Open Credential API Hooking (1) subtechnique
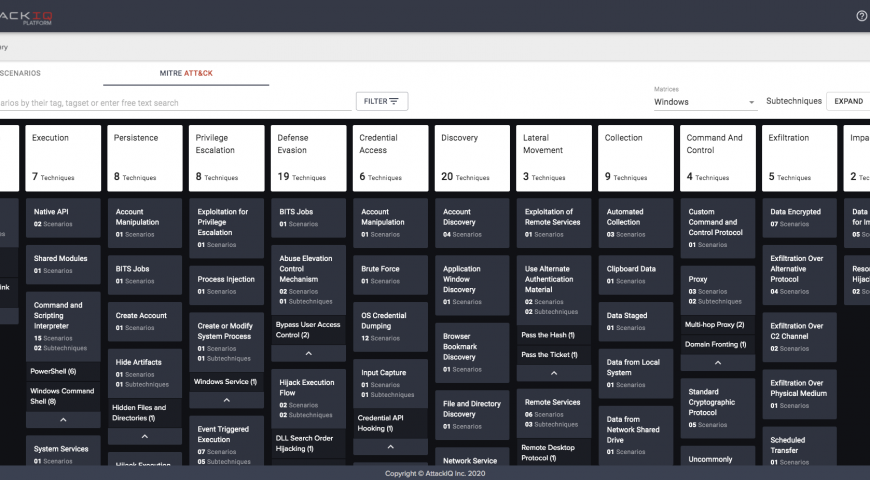The width and height of the screenshot is (870, 480). (391, 423)
